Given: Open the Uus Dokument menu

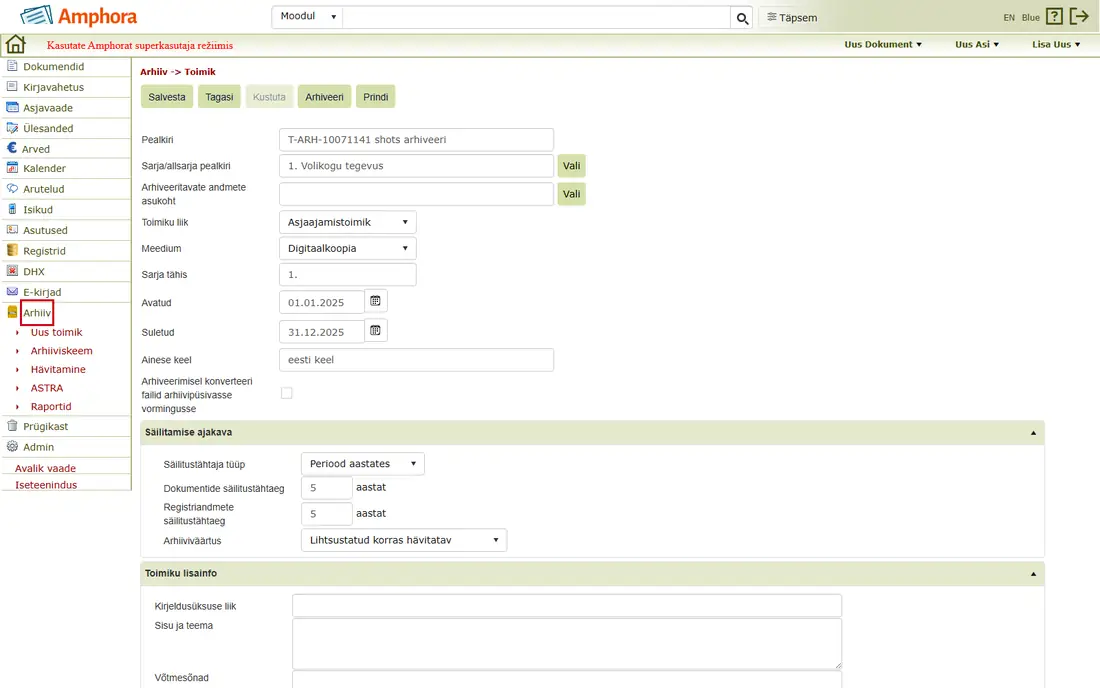Looking at the screenshot, I should coord(883,44).
